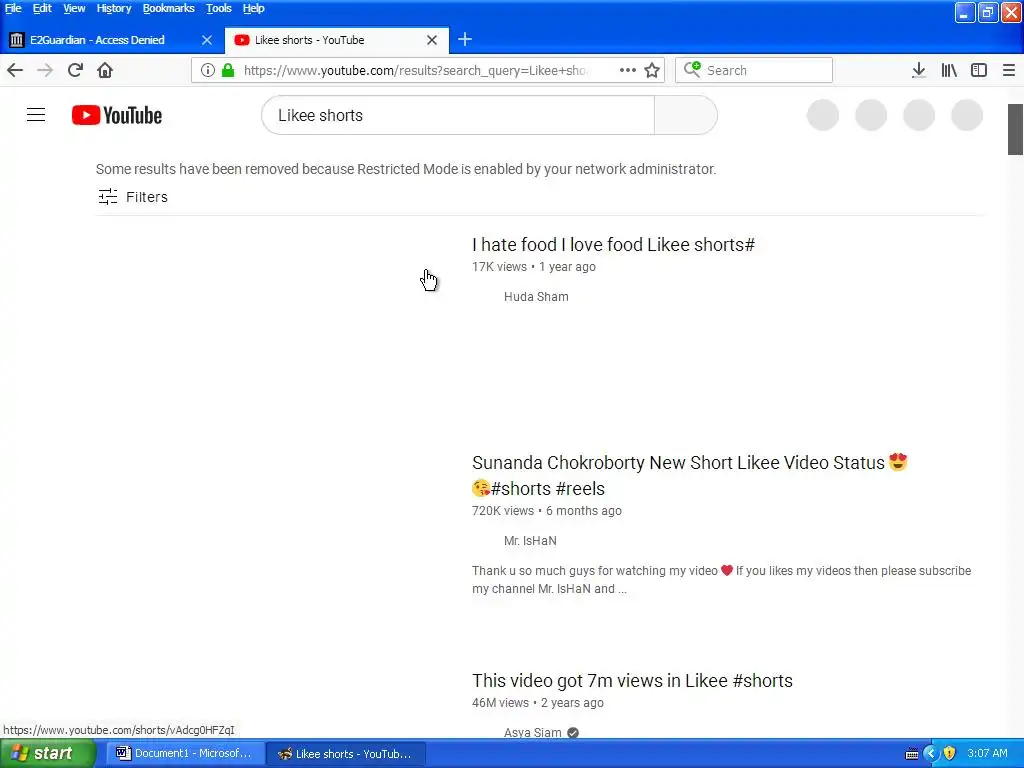Open the History menu
This screenshot has height=768, width=1024.
[114, 8]
